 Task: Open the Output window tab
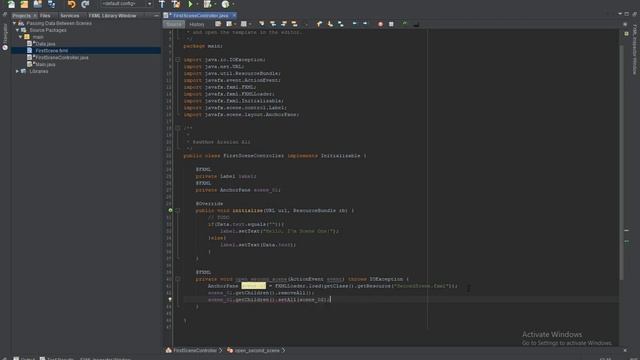tap(24, 358)
